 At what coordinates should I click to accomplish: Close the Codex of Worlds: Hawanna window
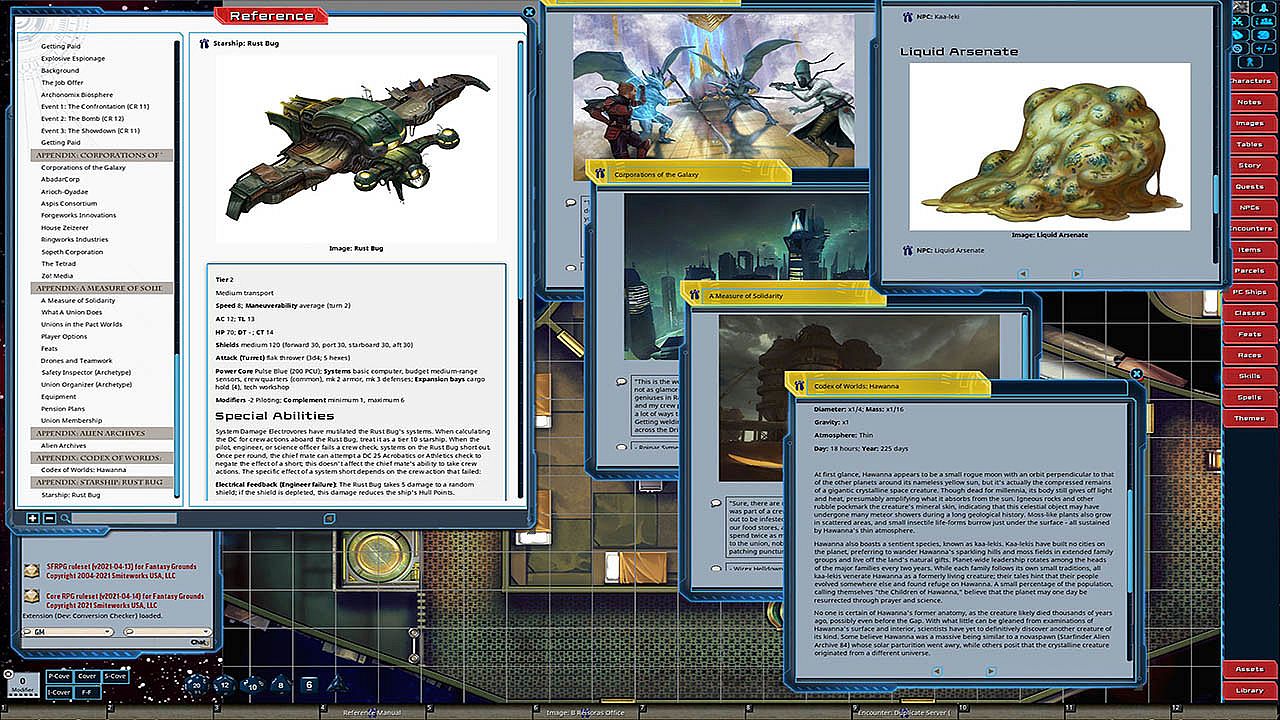coord(1137,374)
